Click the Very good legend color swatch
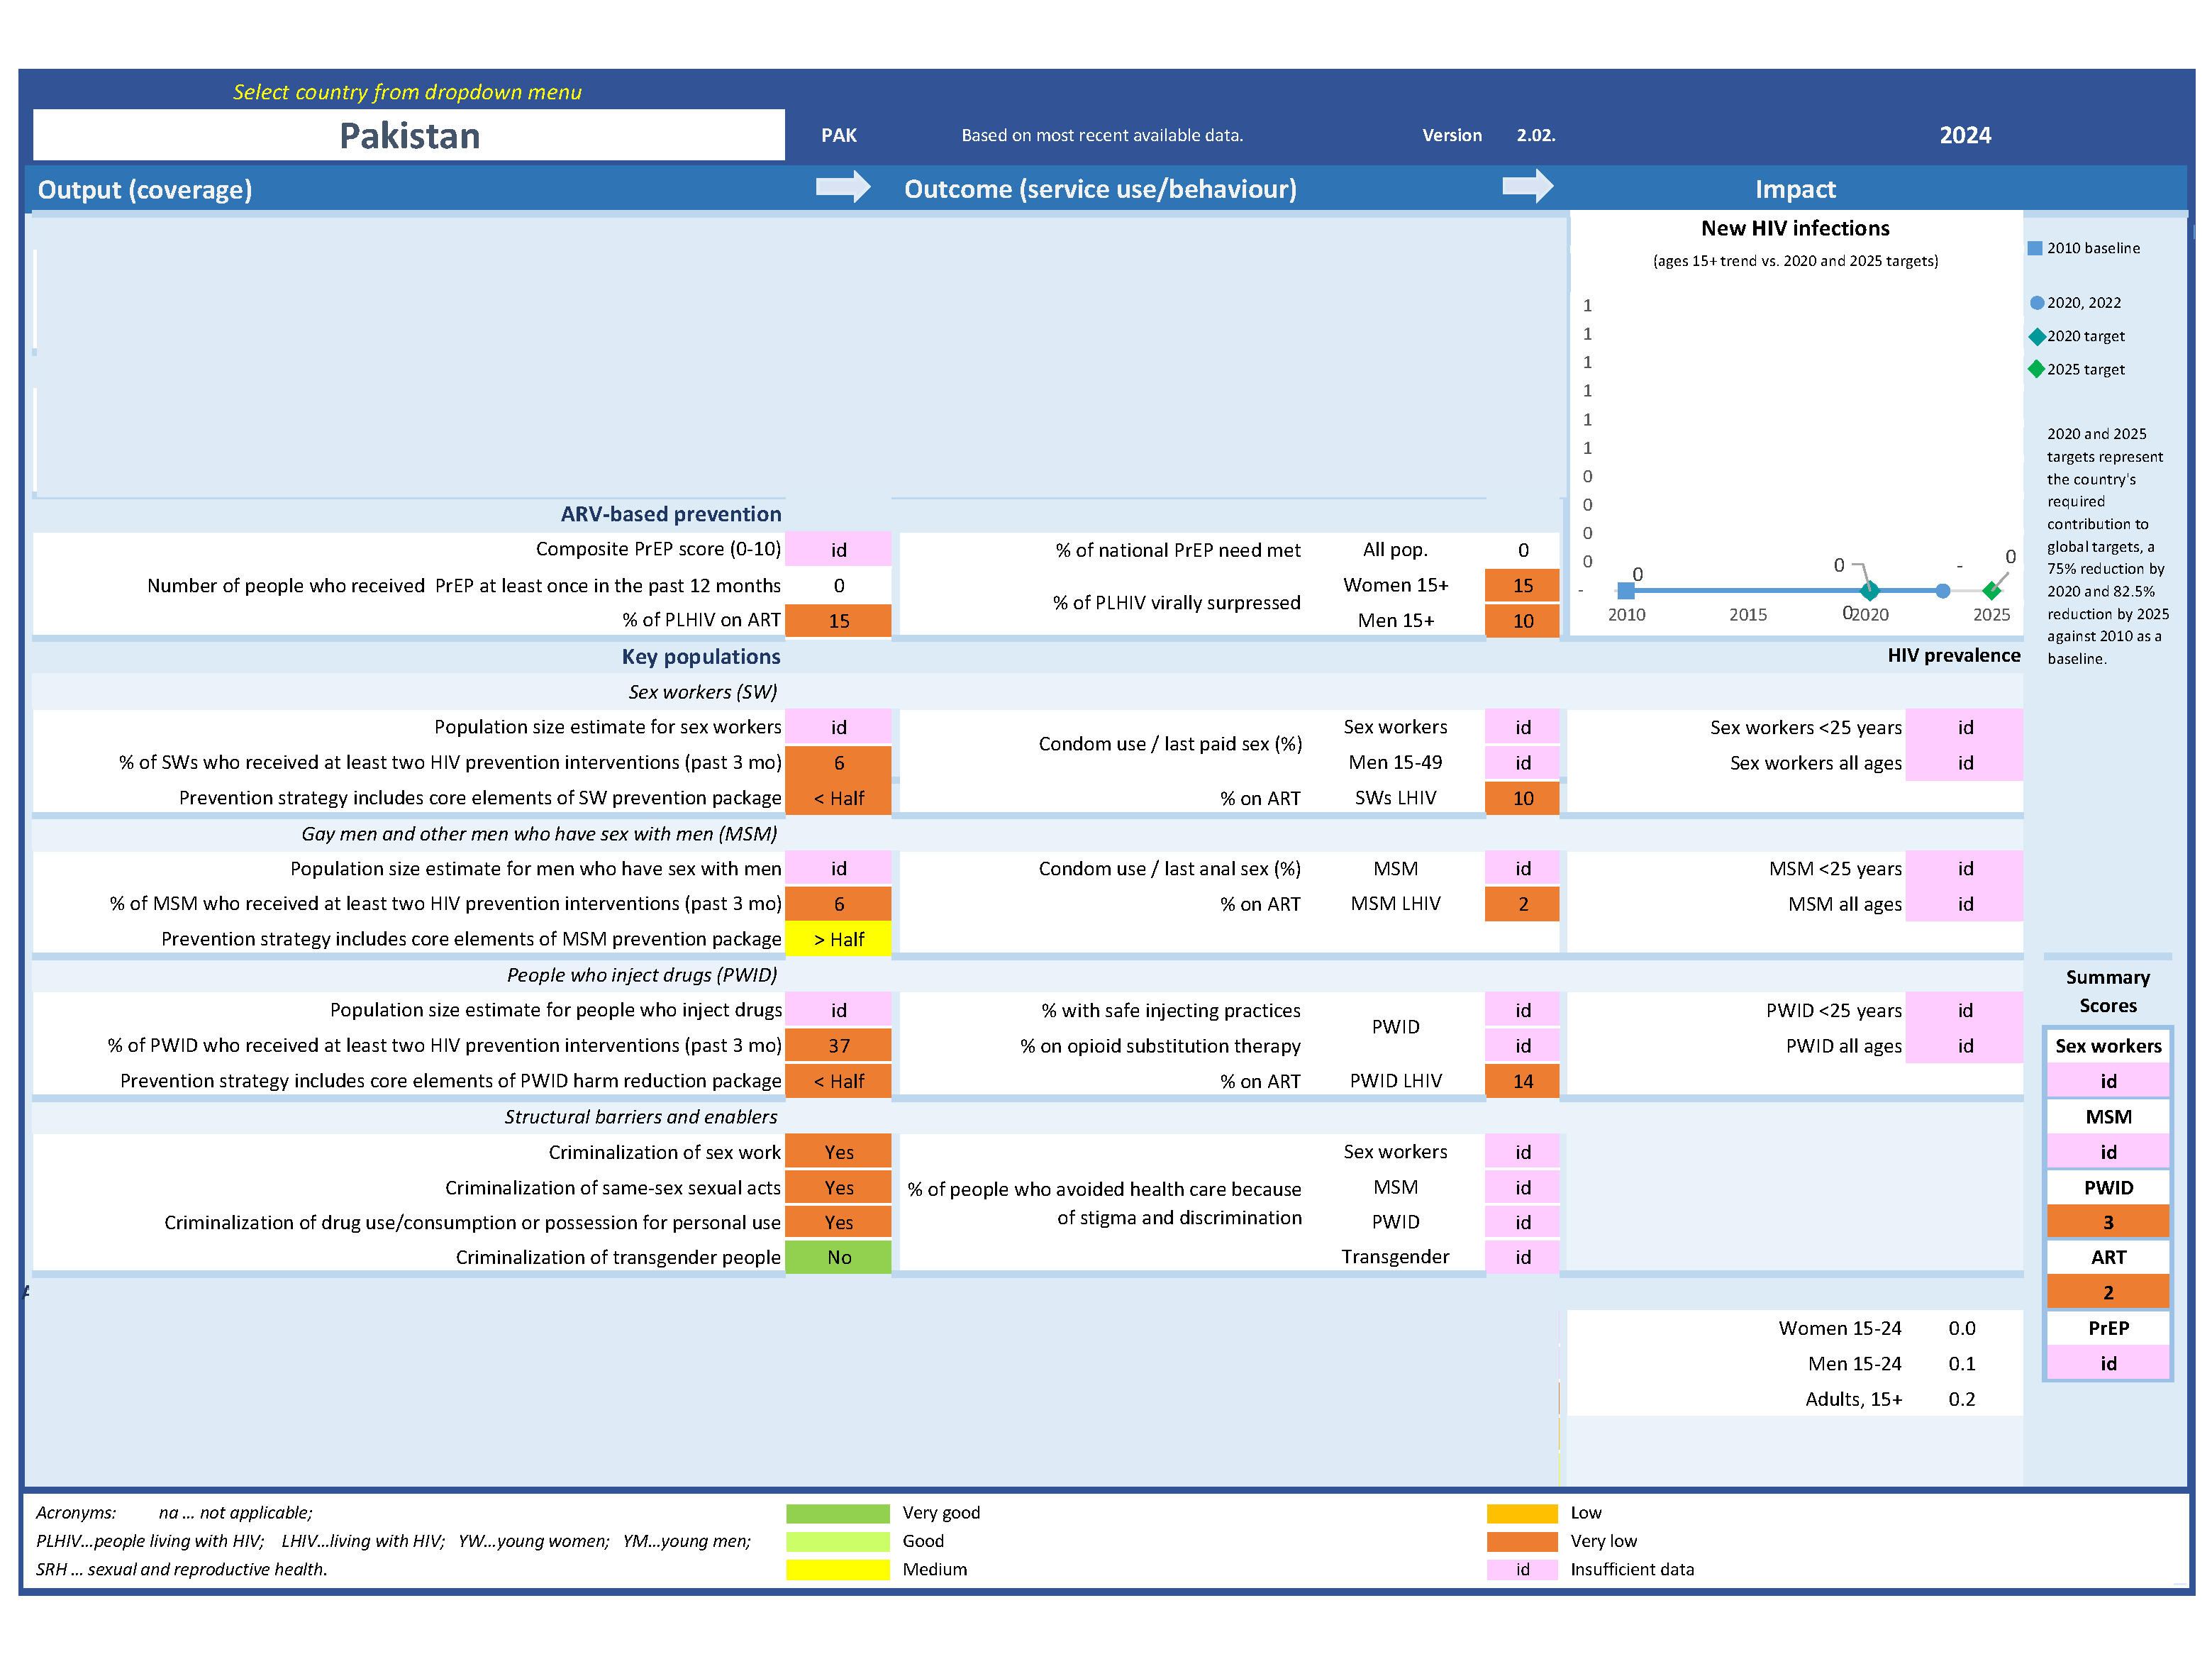Image resolution: width=2212 pixels, height=1659 pixels. tap(838, 1513)
